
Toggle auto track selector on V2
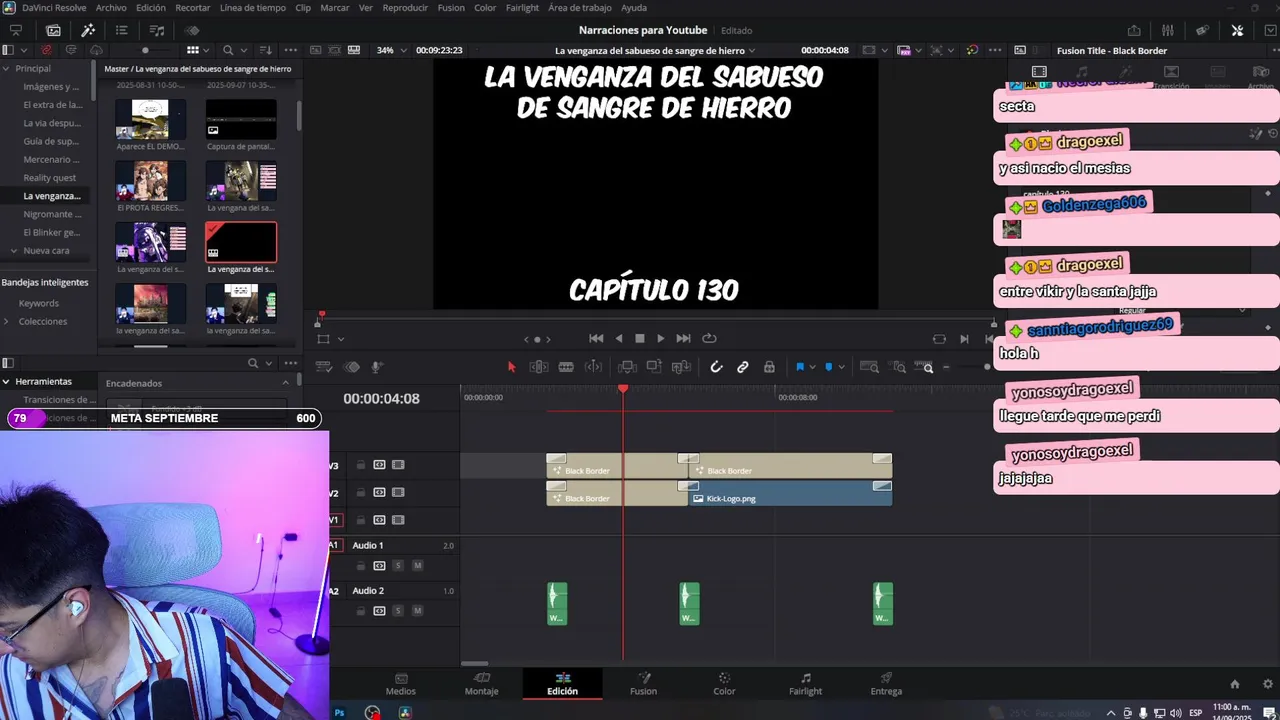click(x=379, y=493)
